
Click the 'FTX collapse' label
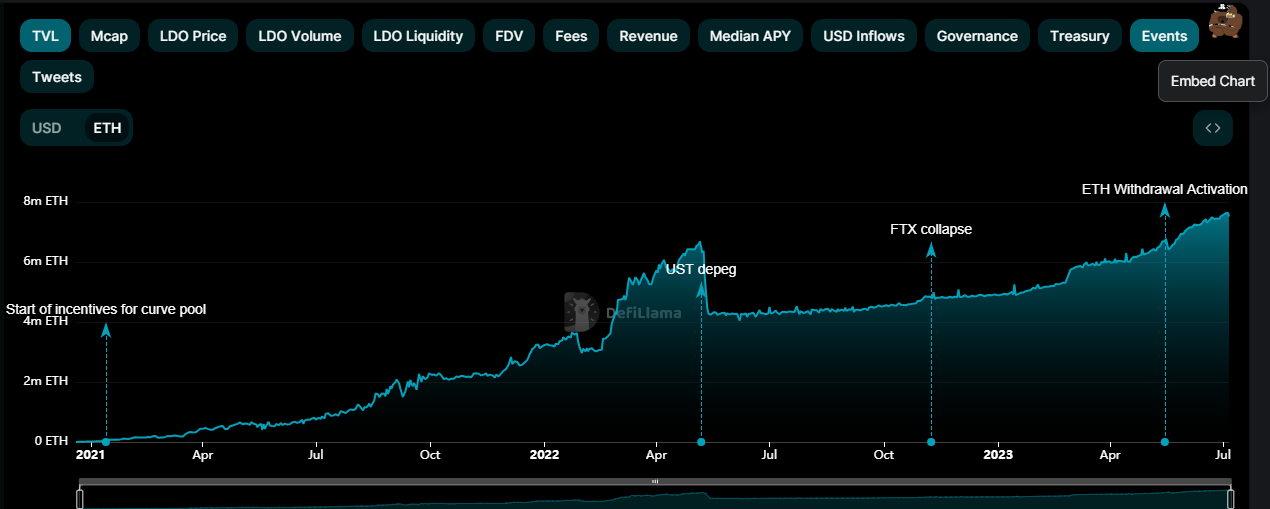coord(931,229)
